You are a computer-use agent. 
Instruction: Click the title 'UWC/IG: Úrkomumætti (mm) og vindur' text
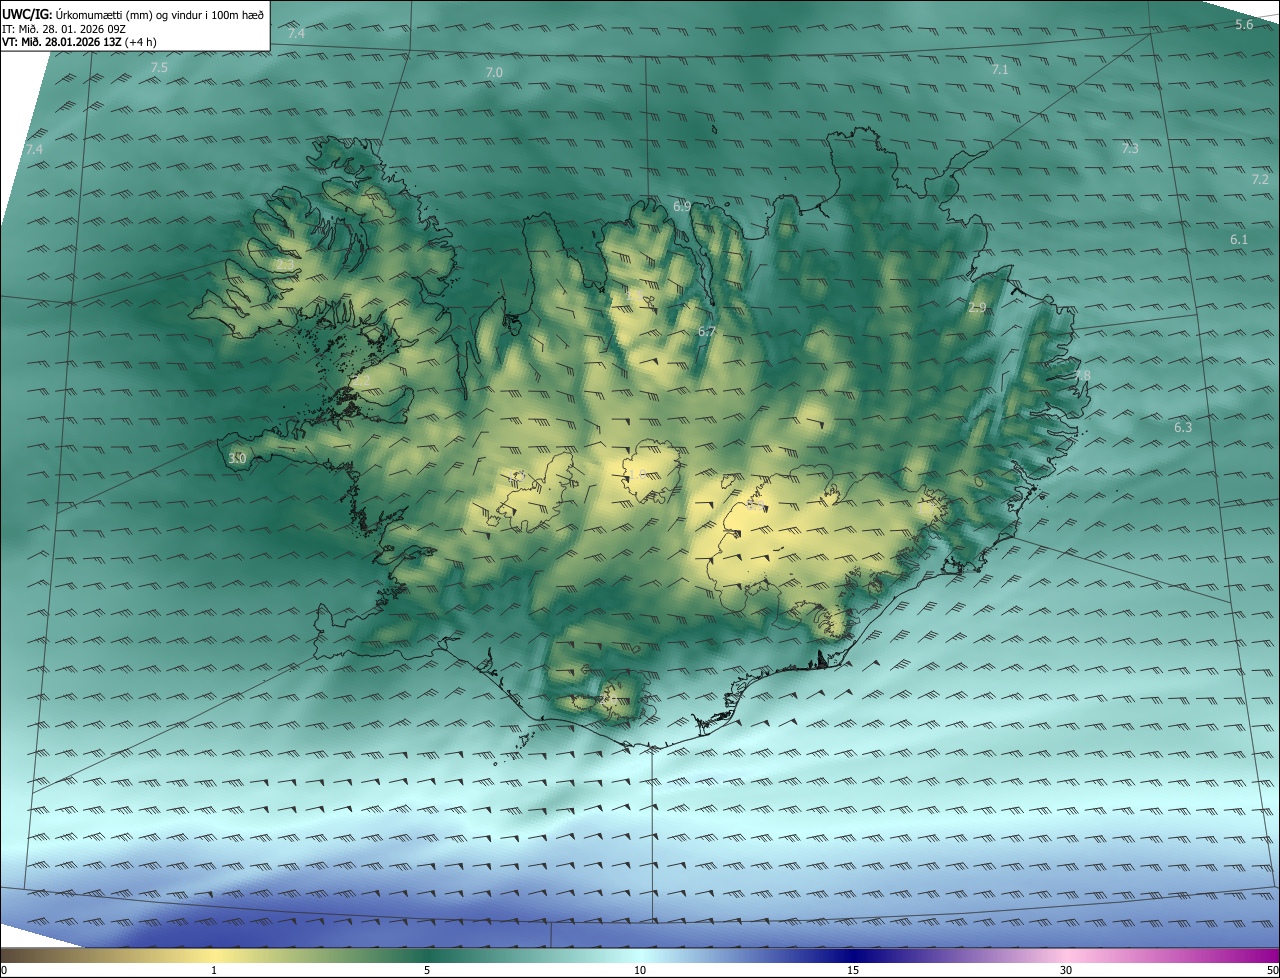pyautogui.click(x=133, y=14)
